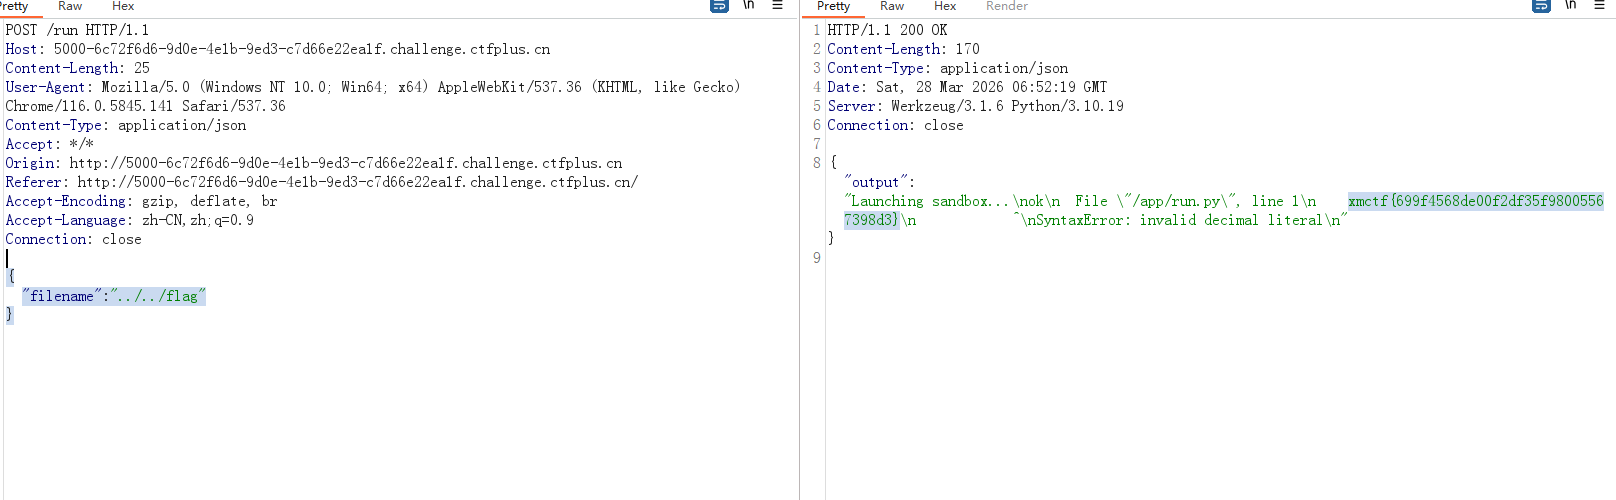Select response Pretty tab
Screen dimensions: 1616x500
pyautogui.click(x=834, y=6)
